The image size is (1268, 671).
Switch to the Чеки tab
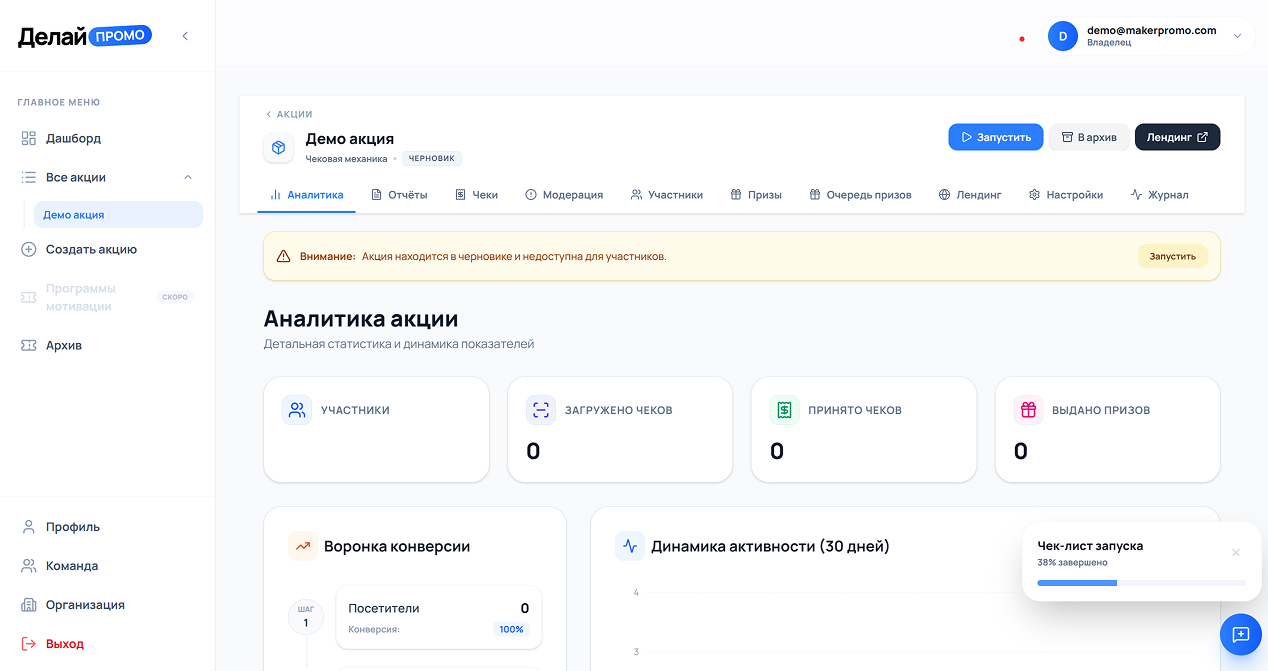(476, 195)
